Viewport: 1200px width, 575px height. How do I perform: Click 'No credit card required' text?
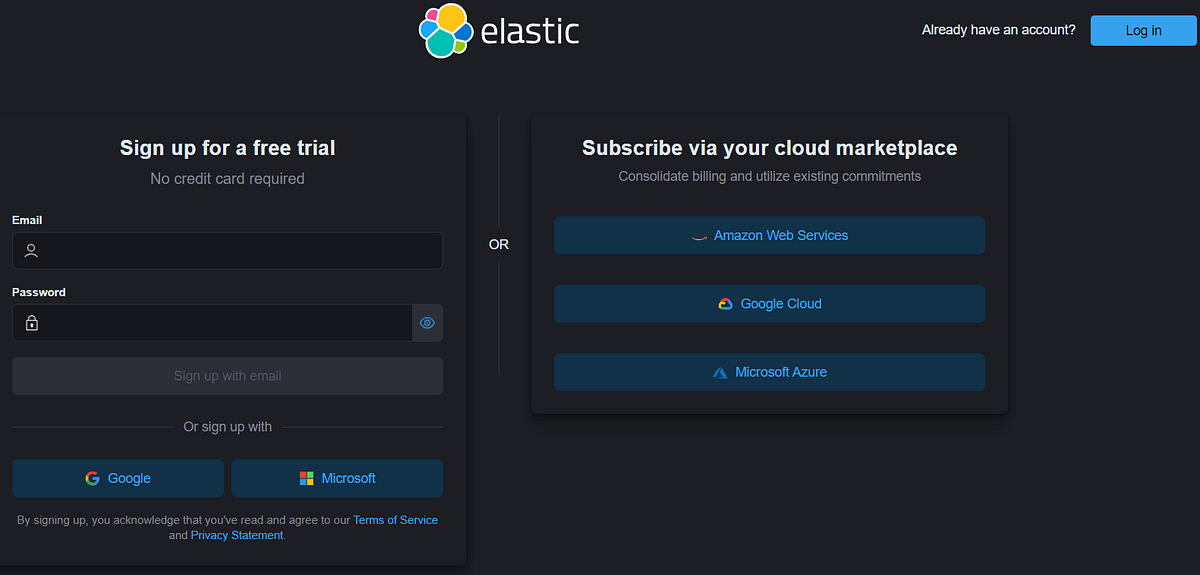pos(227,178)
